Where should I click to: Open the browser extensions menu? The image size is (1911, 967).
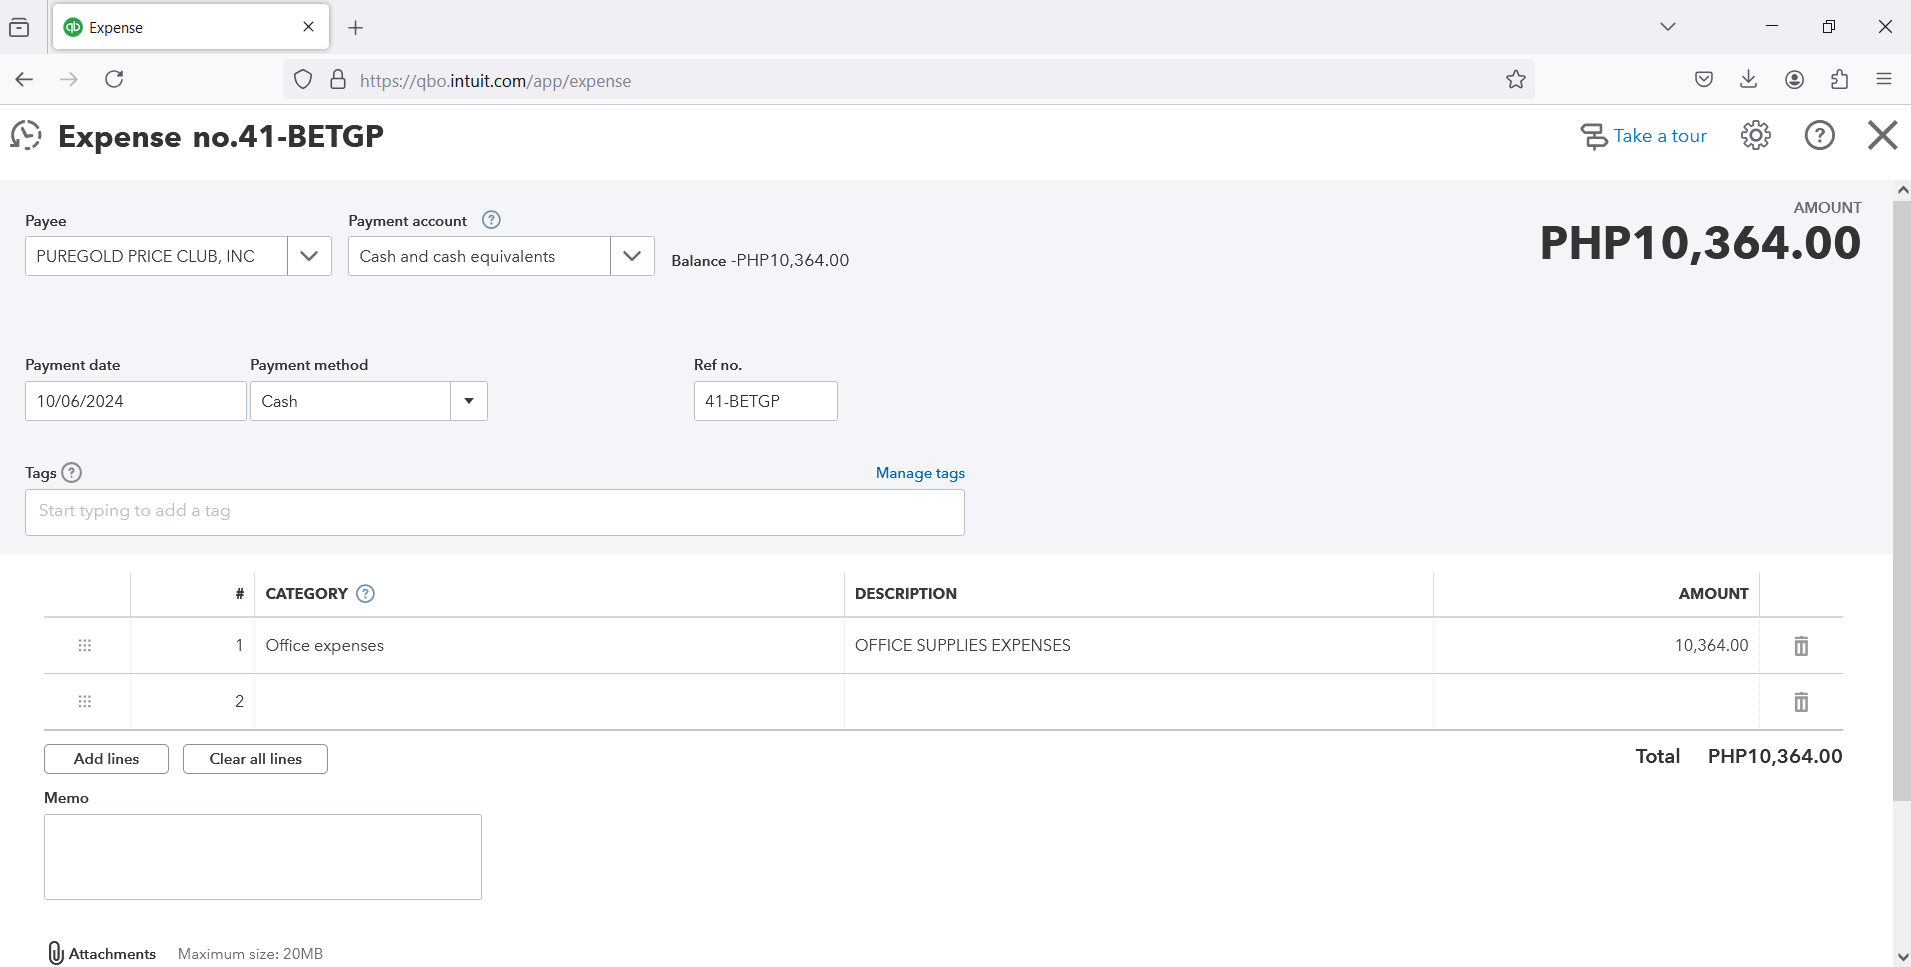1840,79
